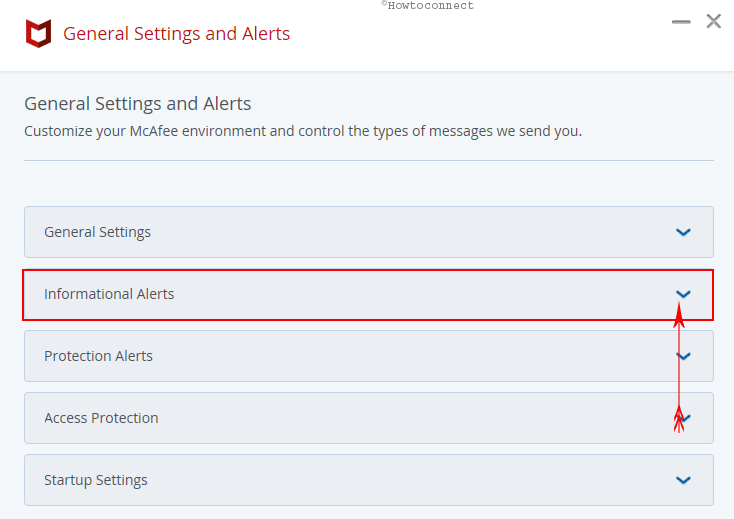Viewport: 734px width, 519px height.
Task: Click the red window title text
Action: [176, 34]
